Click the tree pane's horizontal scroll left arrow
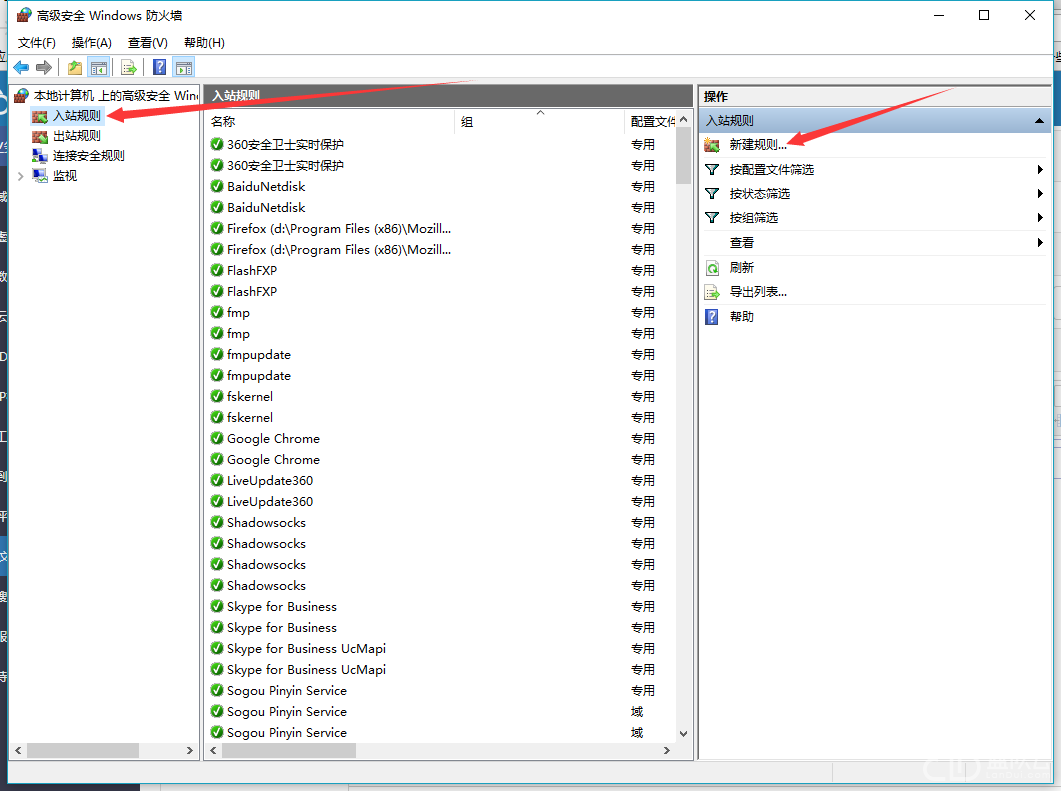This screenshot has height=791, width=1061. point(18,750)
